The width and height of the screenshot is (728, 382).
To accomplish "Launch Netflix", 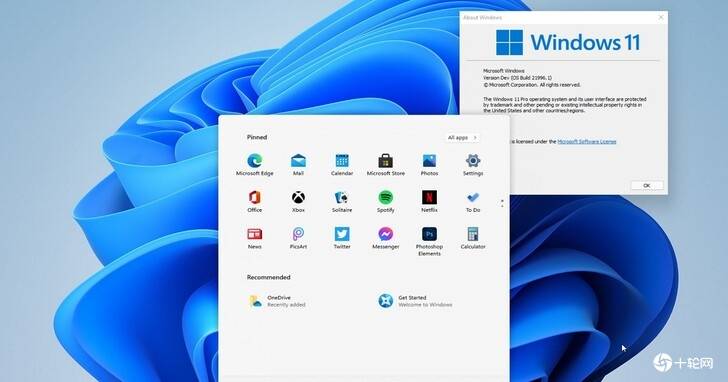I will coord(429,201).
